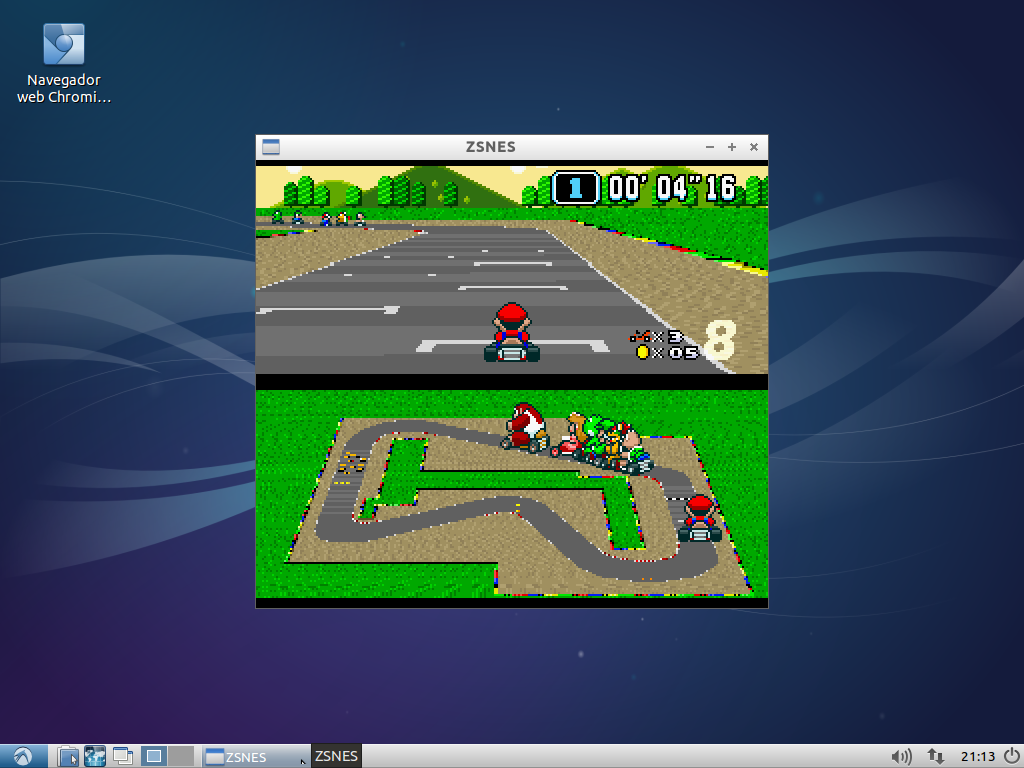Launch the file manager from the taskbar
The height and width of the screenshot is (768, 1024).
point(68,756)
